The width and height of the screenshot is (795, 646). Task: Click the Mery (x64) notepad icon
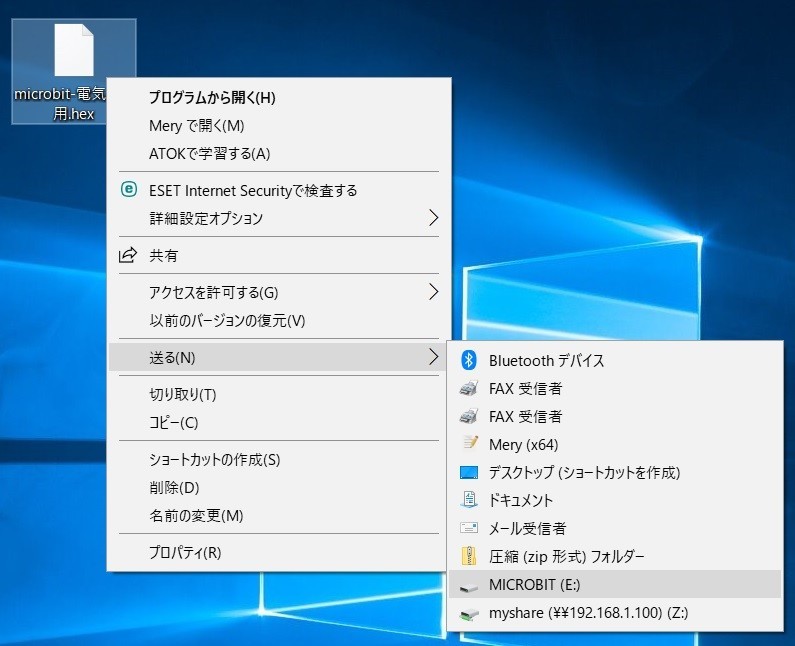[470, 443]
